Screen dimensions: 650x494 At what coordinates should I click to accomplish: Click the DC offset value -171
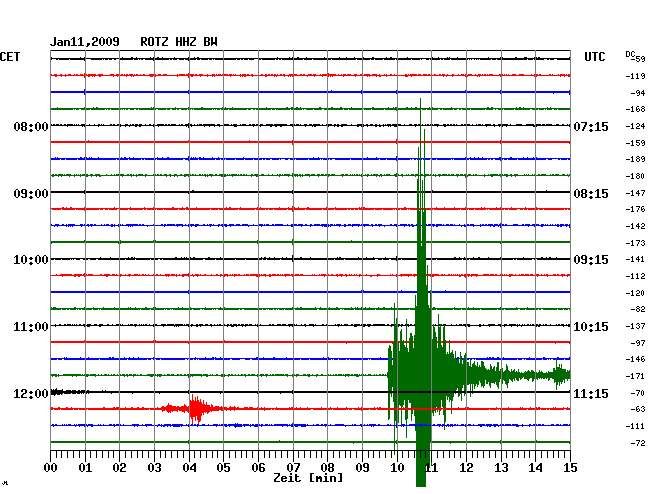point(635,376)
